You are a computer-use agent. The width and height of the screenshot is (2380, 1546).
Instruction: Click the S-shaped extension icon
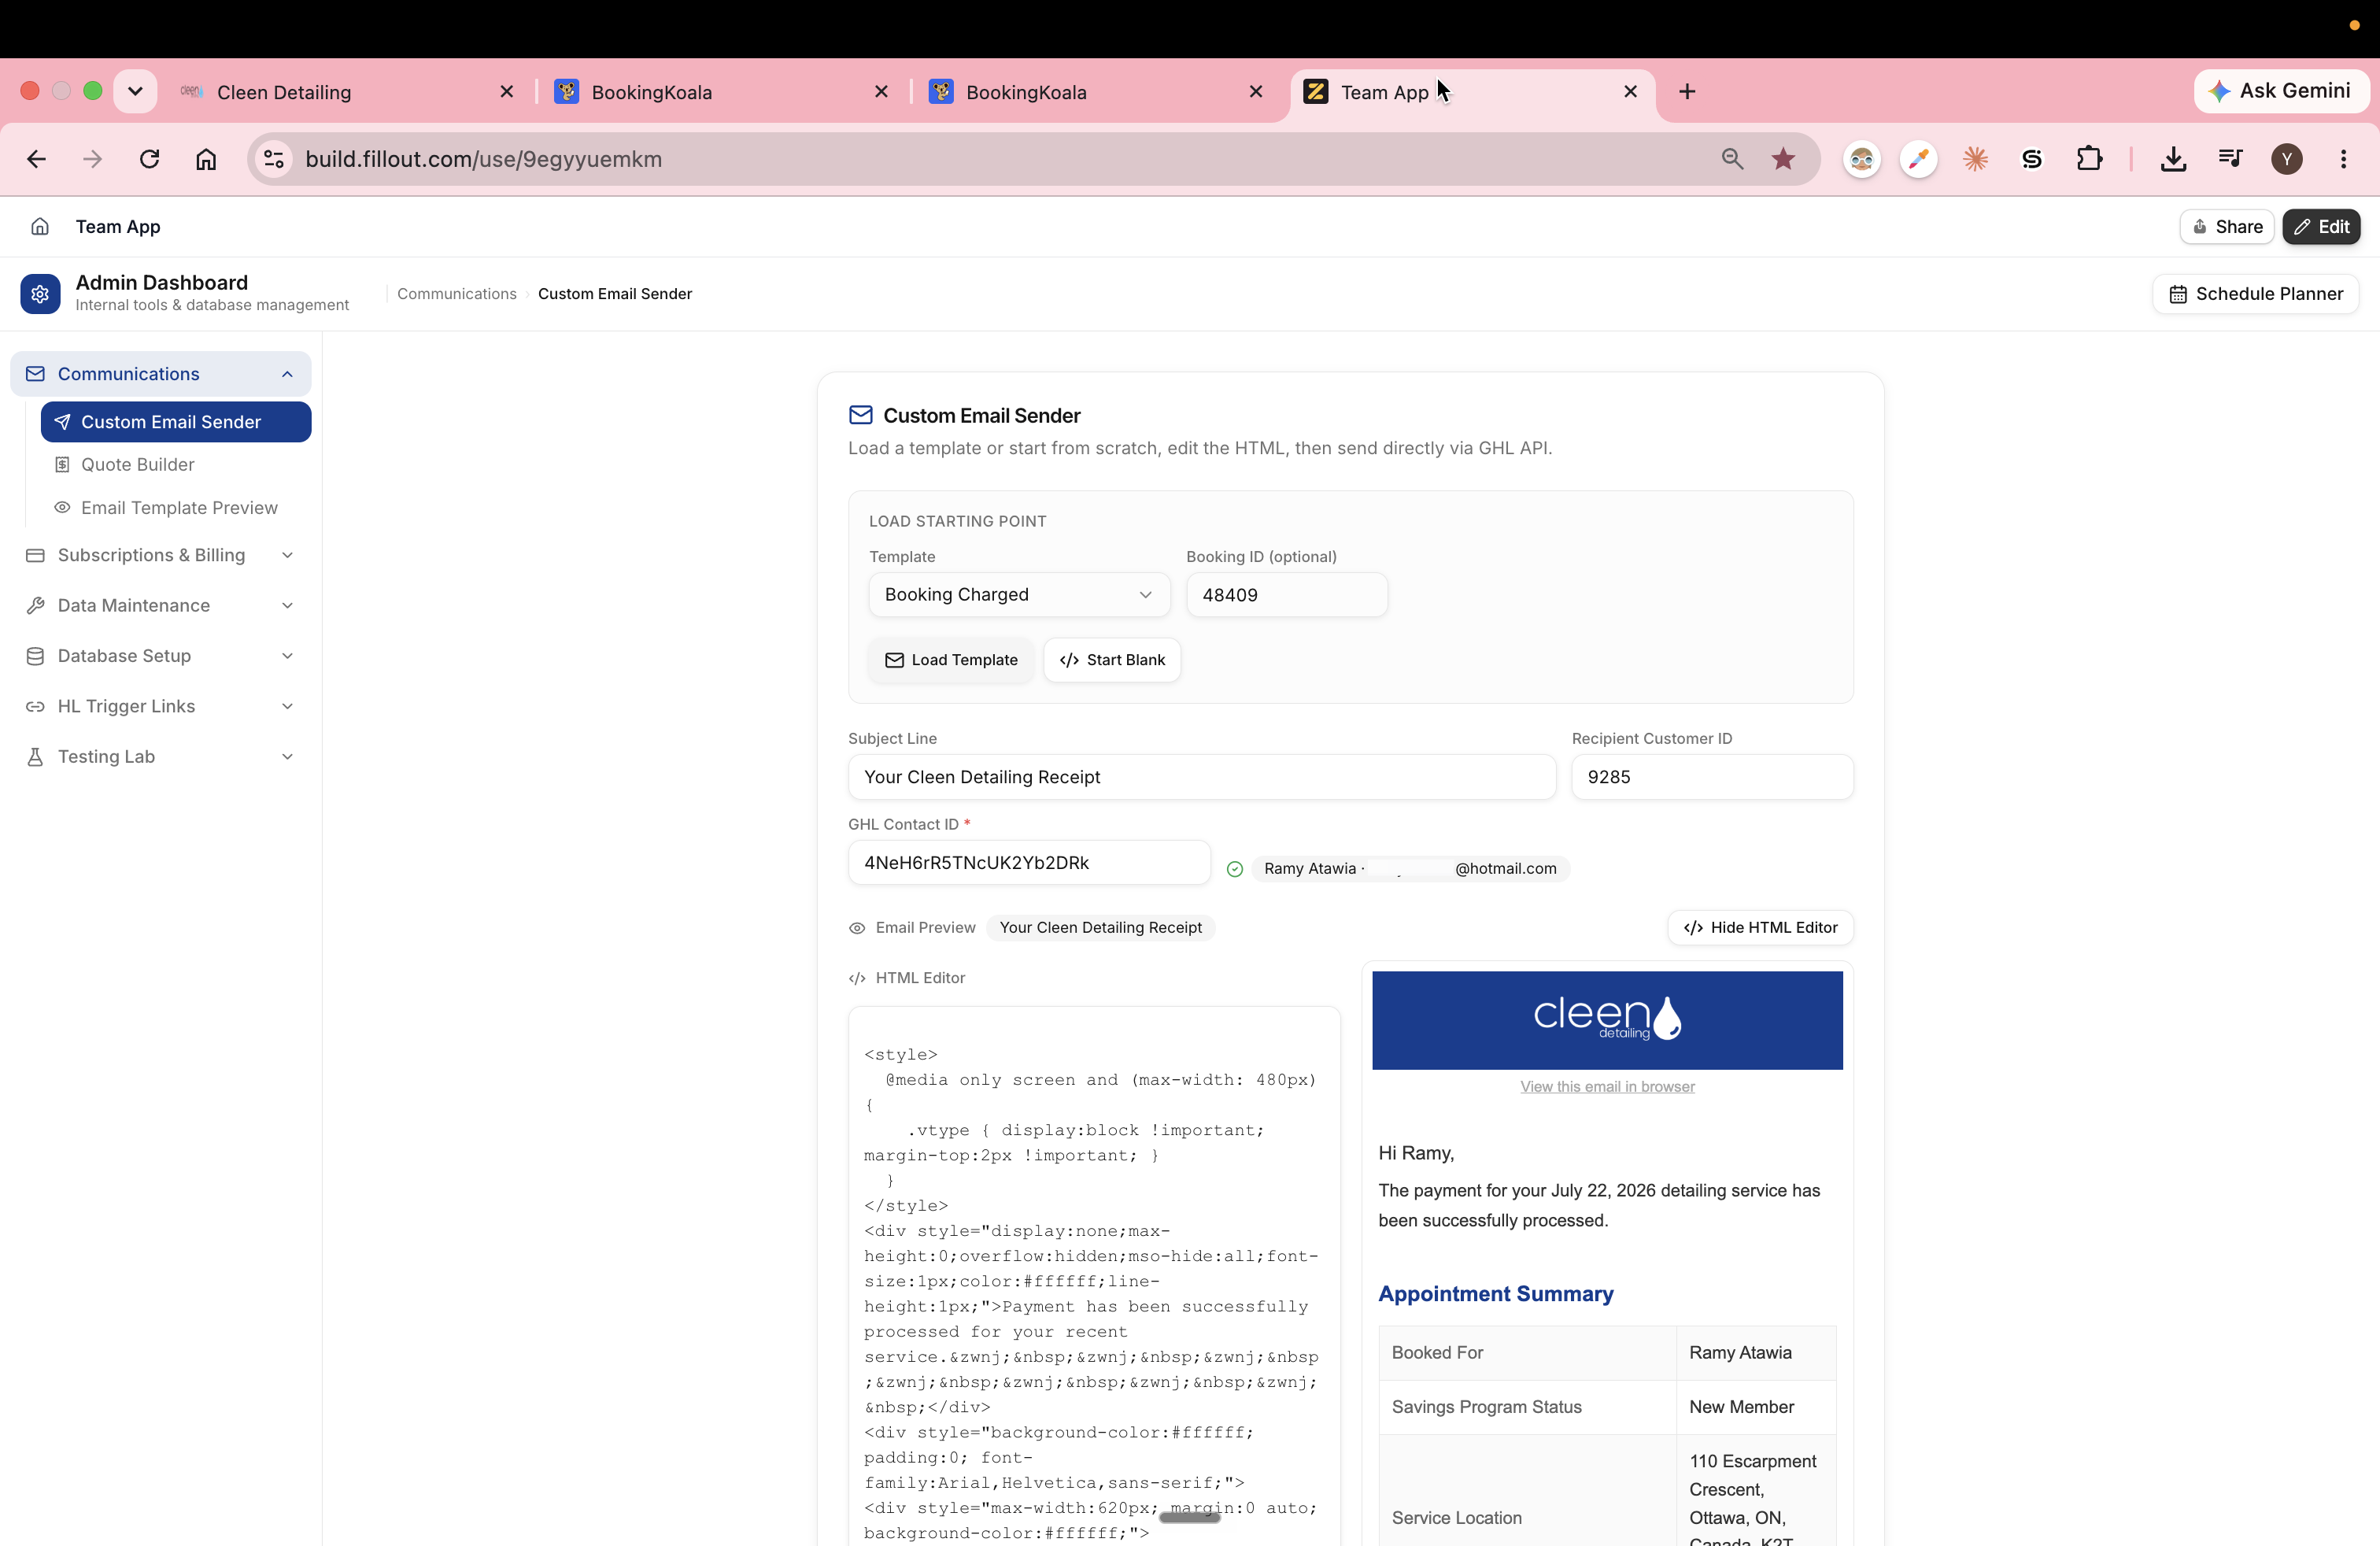[2032, 159]
